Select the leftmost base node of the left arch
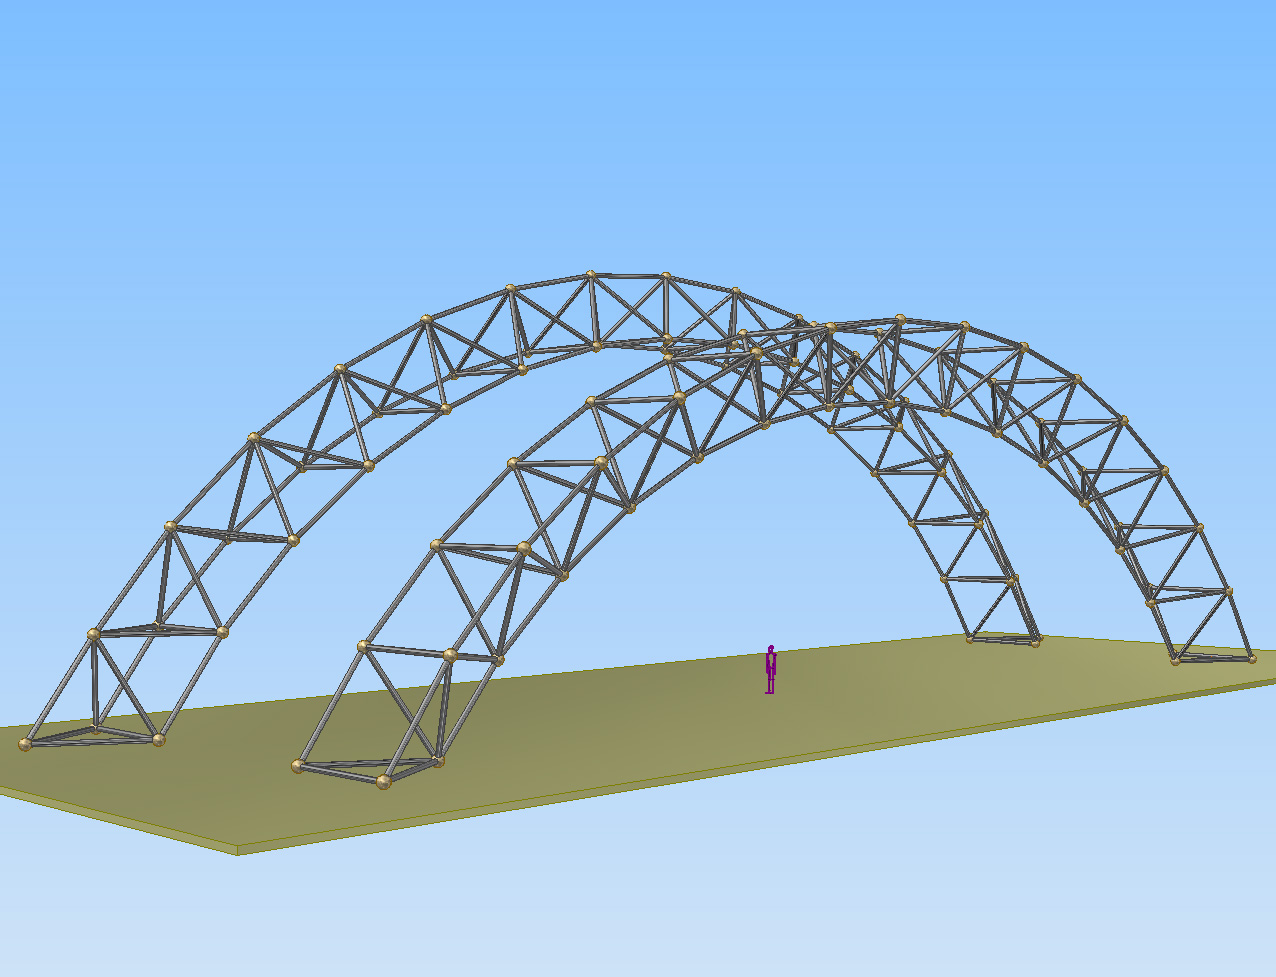 [26, 744]
